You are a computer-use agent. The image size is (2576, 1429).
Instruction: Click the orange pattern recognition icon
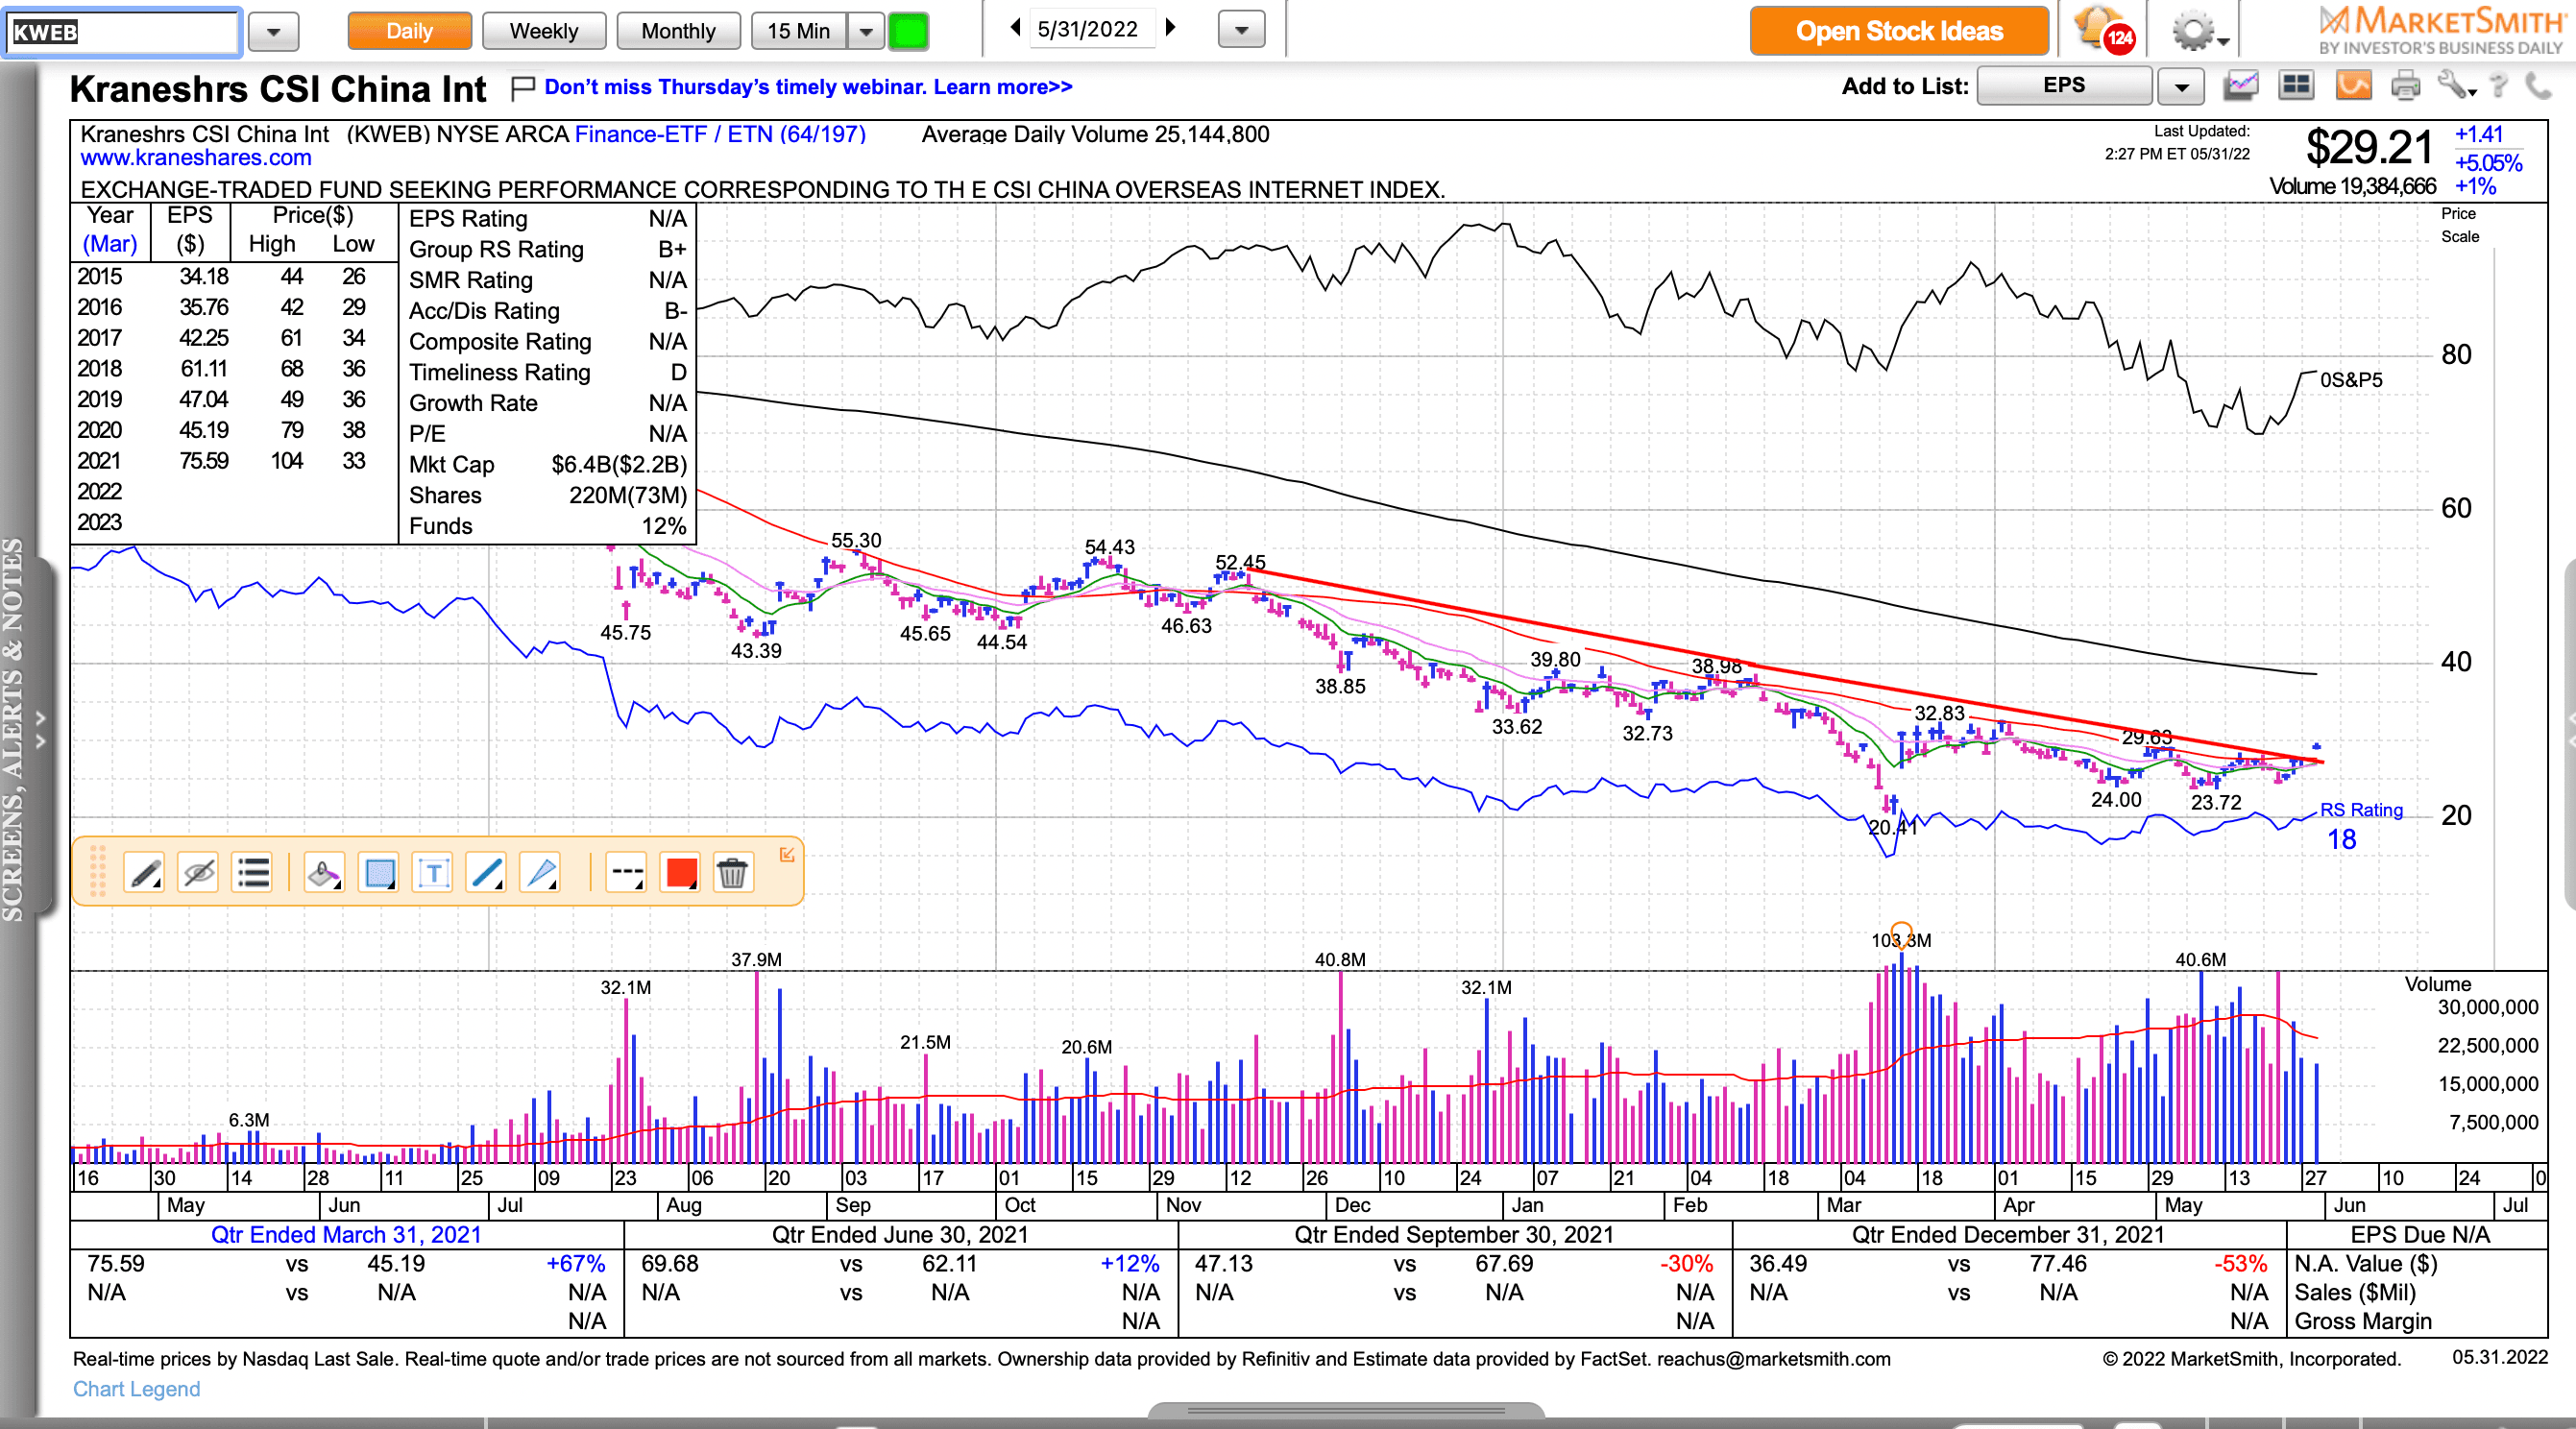2353,86
